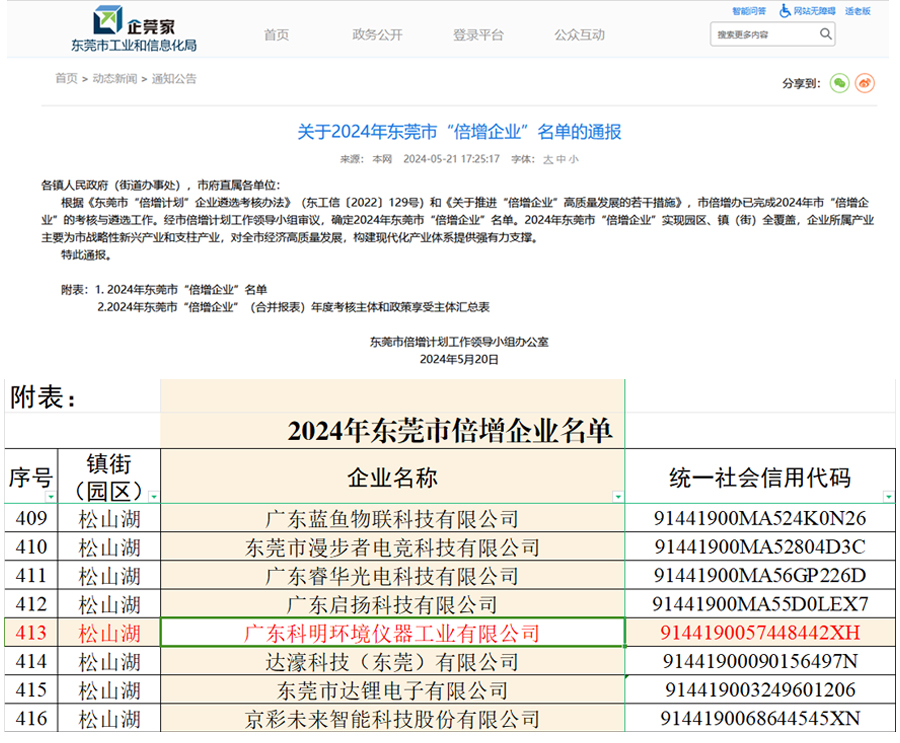The image size is (900, 743).
Task: Select cell 广东睿华光电科技有限公司
Action: (x=393, y=576)
